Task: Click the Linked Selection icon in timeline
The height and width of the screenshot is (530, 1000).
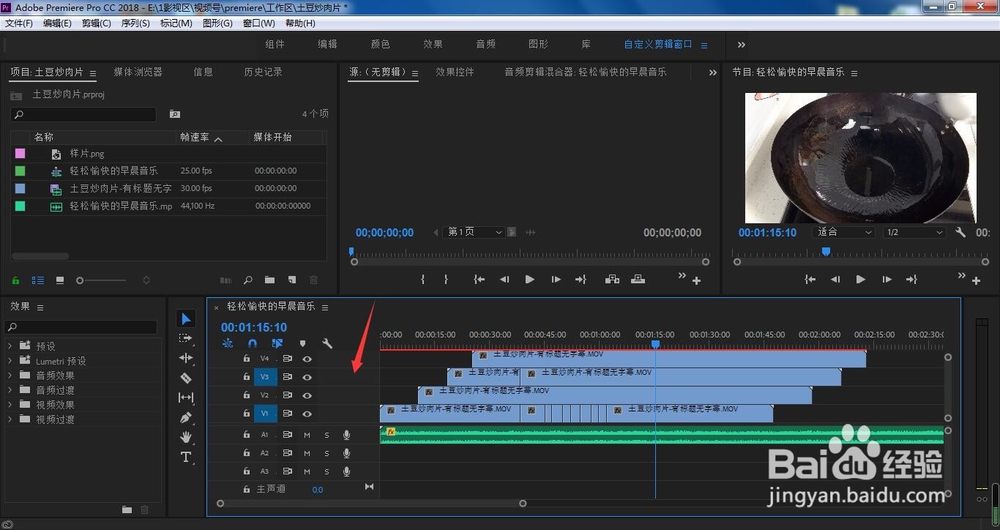Action: click(x=277, y=343)
